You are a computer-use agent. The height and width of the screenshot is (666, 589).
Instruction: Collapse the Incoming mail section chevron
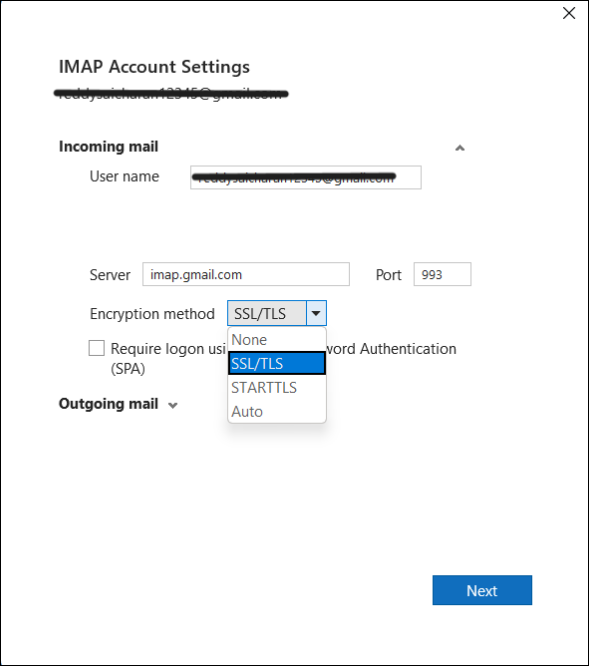[x=459, y=148]
